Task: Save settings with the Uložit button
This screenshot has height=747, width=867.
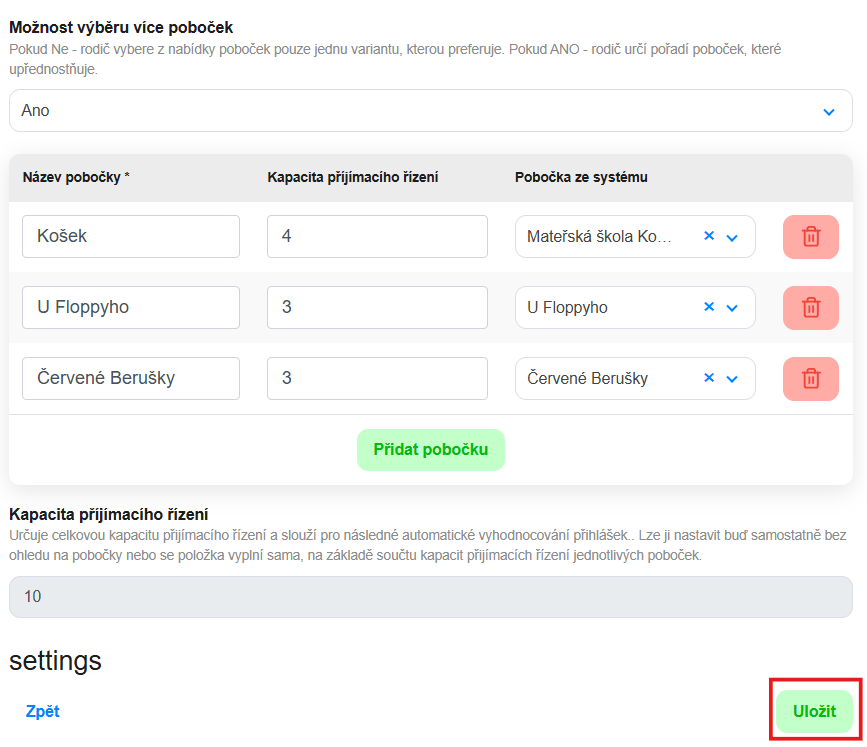Action: [x=814, y=711]
